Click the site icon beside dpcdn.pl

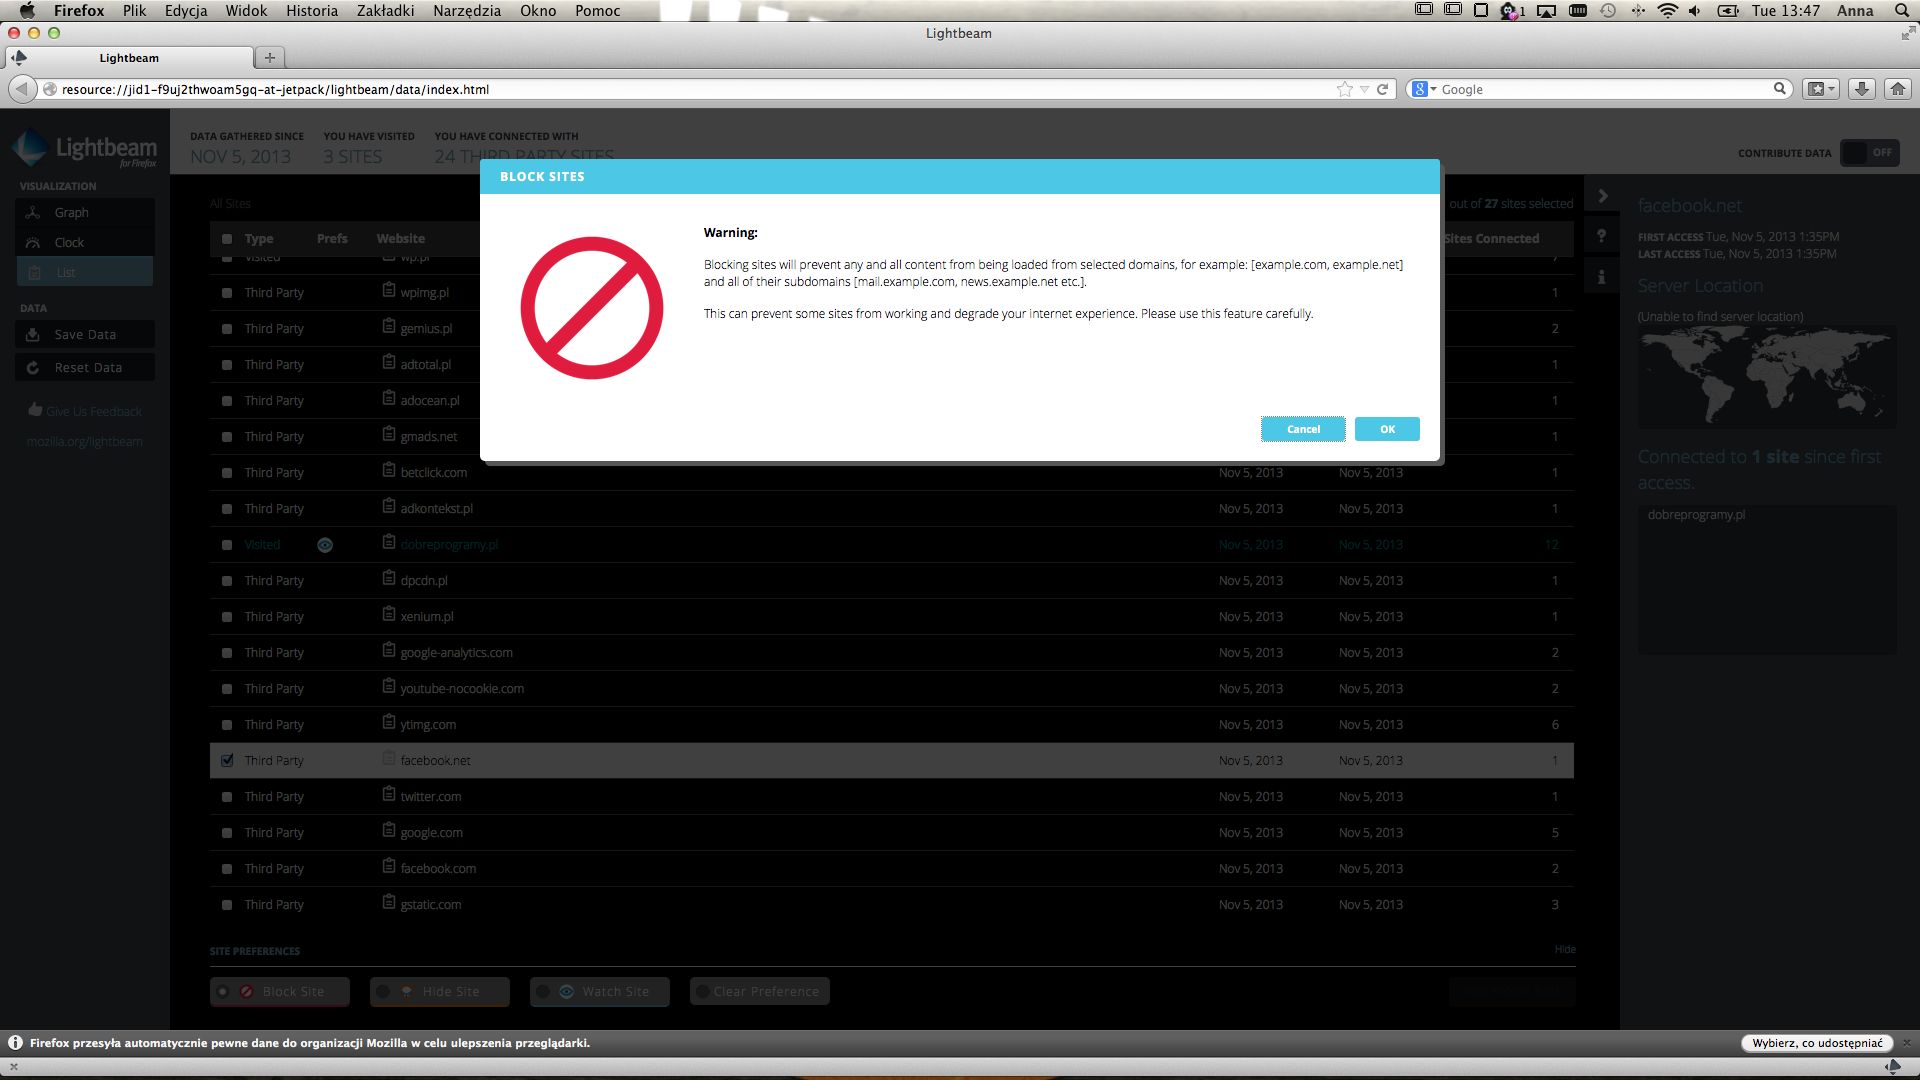[389, 578]
